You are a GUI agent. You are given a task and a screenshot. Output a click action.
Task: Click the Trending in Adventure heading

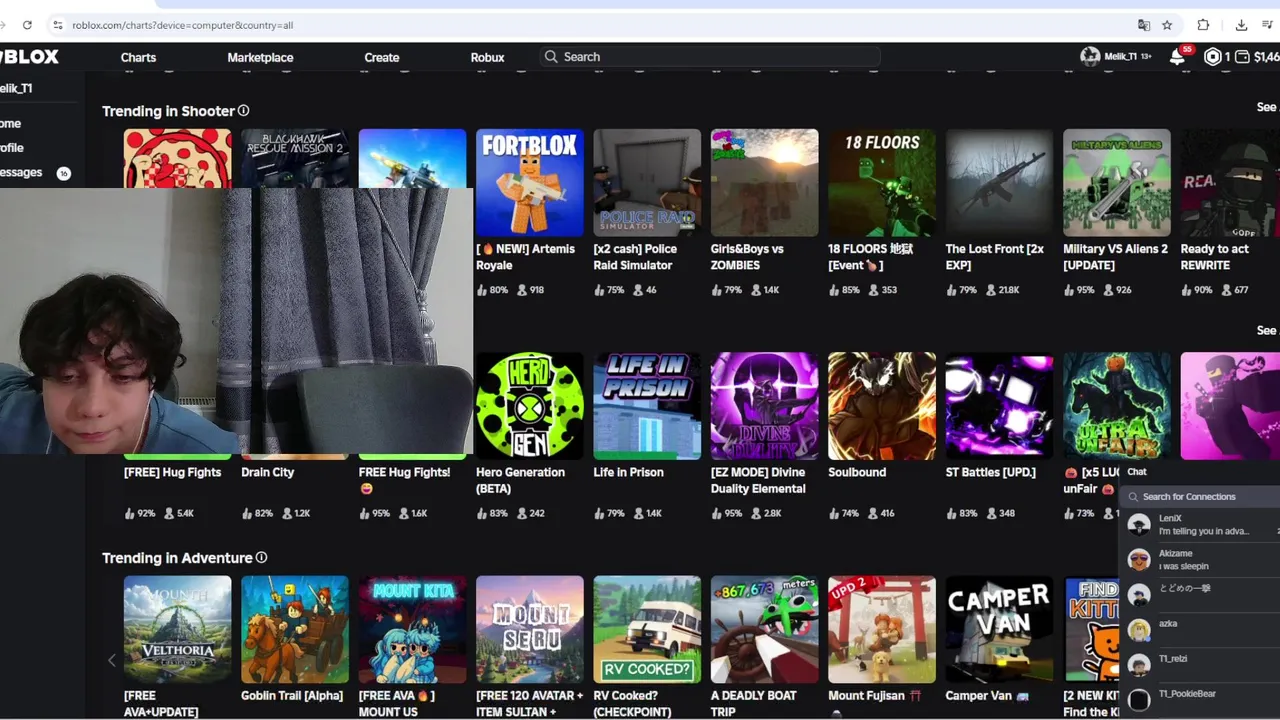[x=177, y=558]
